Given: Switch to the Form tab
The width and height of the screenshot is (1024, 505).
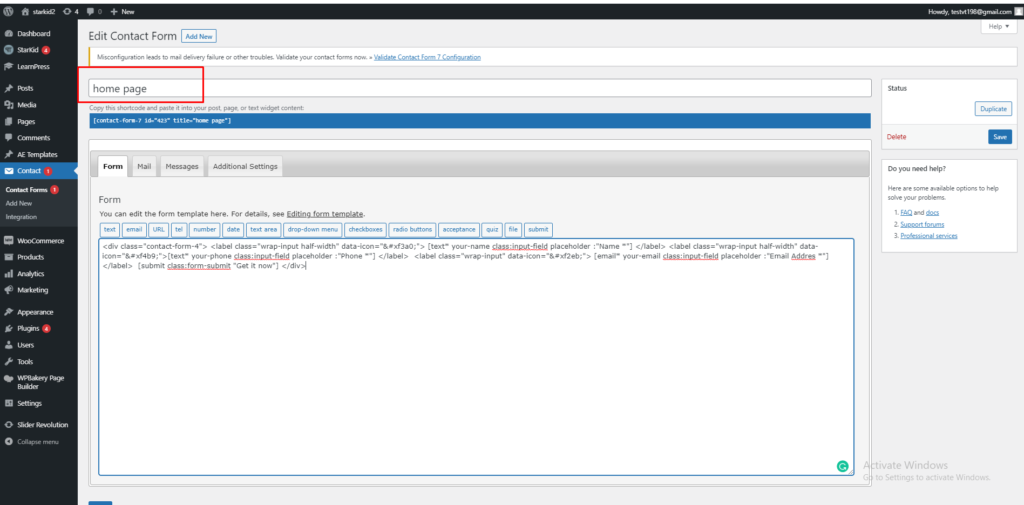Looking at the screenshot, I should coord(112,167).
